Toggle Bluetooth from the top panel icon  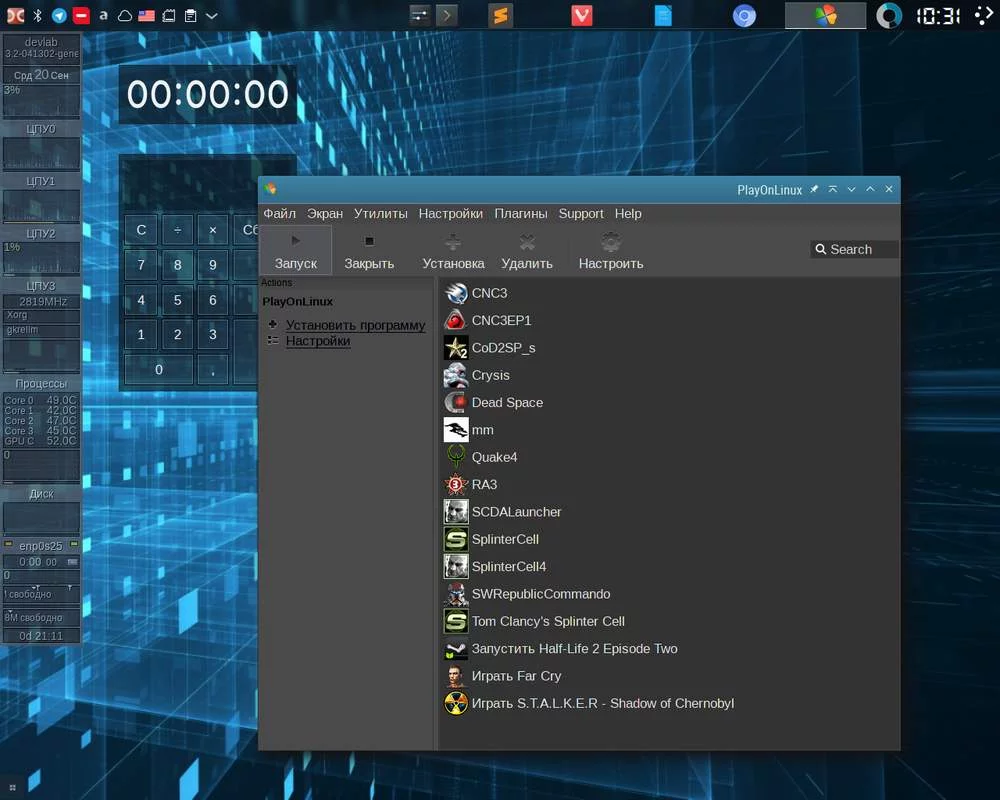coord(39,16)
